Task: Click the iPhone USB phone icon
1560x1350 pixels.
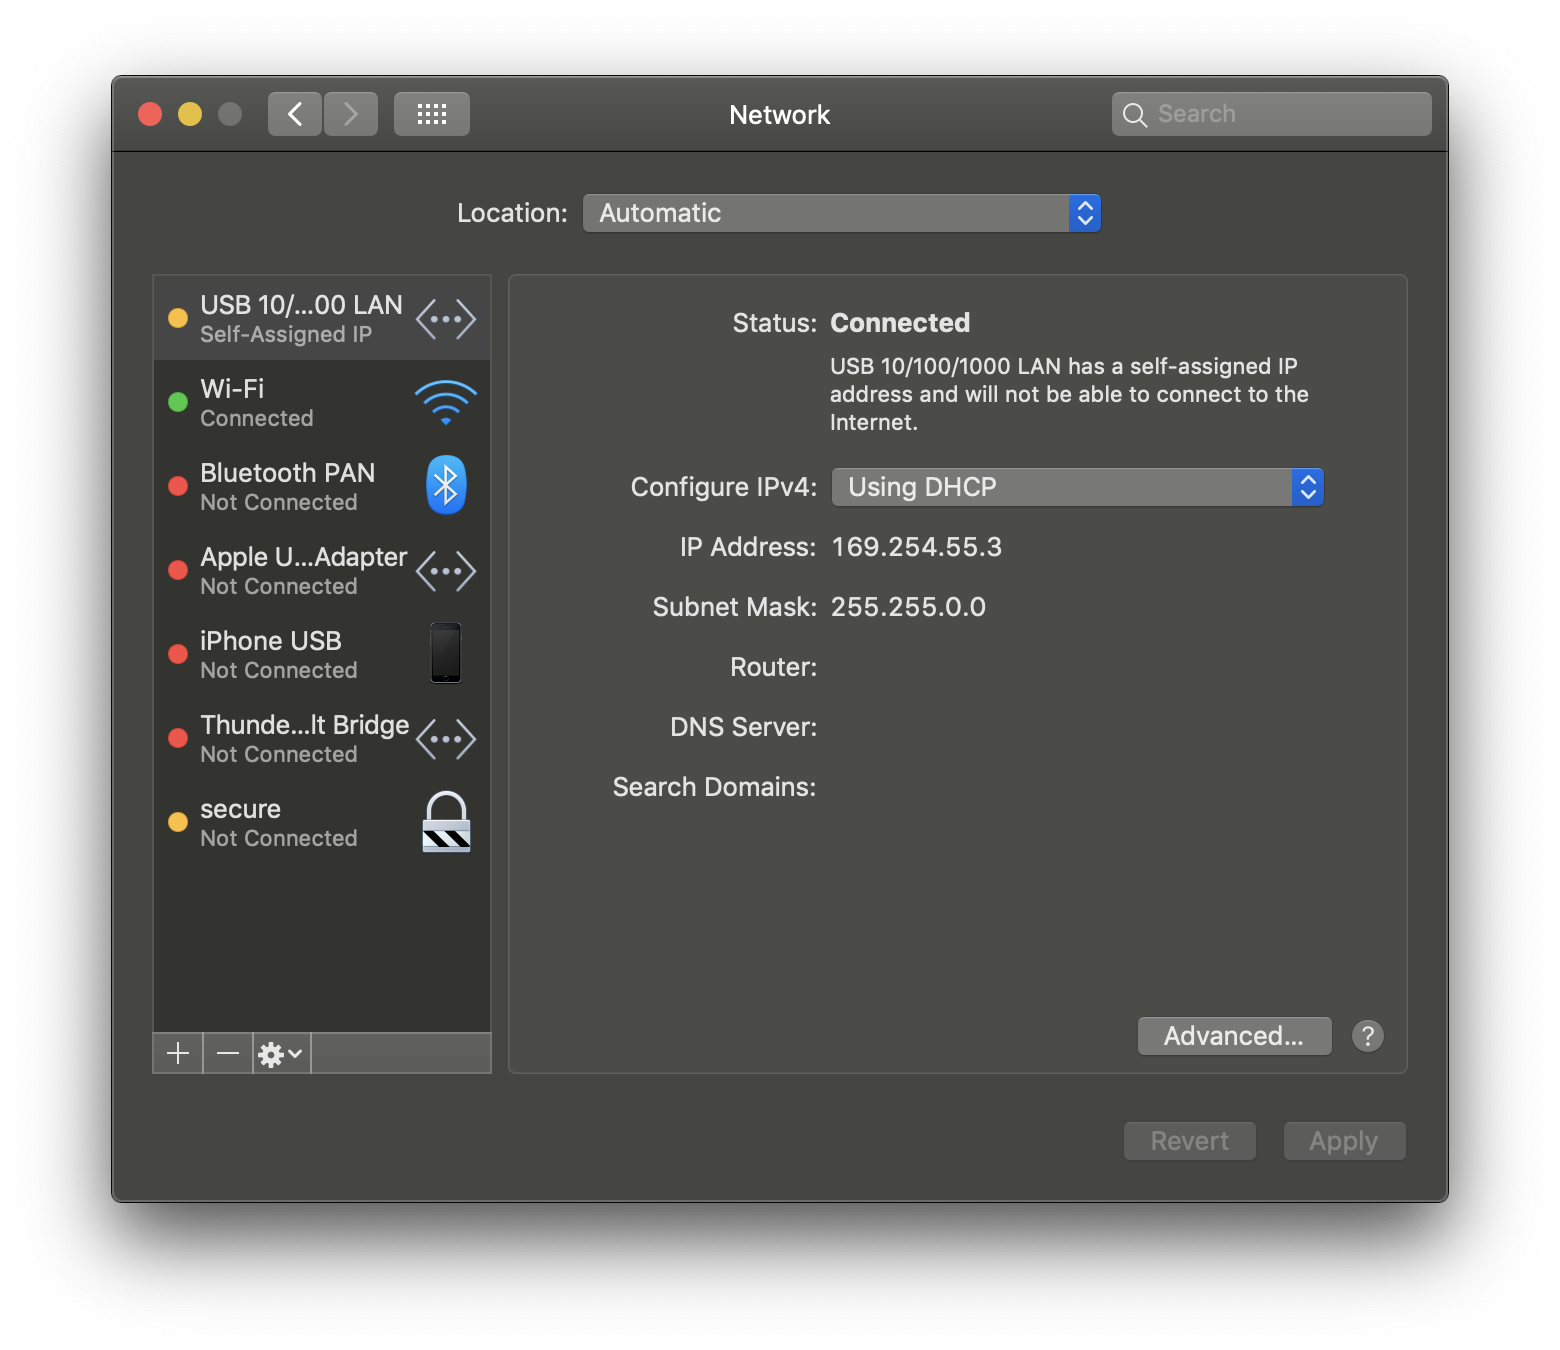Action: click(446, 653)
